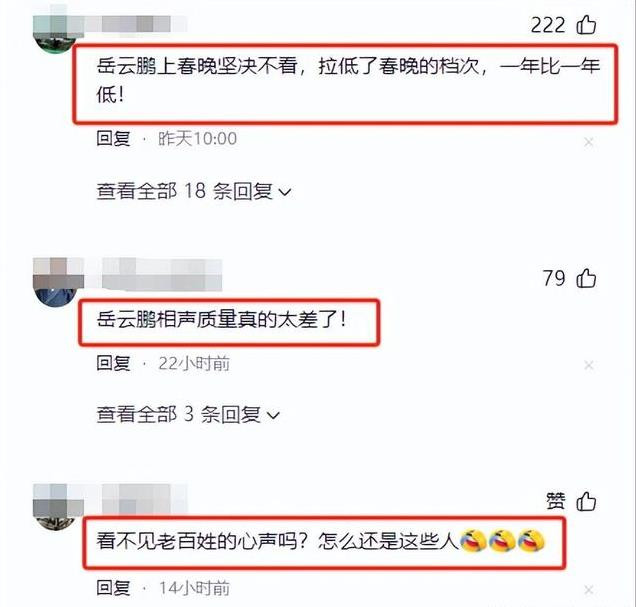Open the first commenter's blurred username
636x607 pixels.
135,24
